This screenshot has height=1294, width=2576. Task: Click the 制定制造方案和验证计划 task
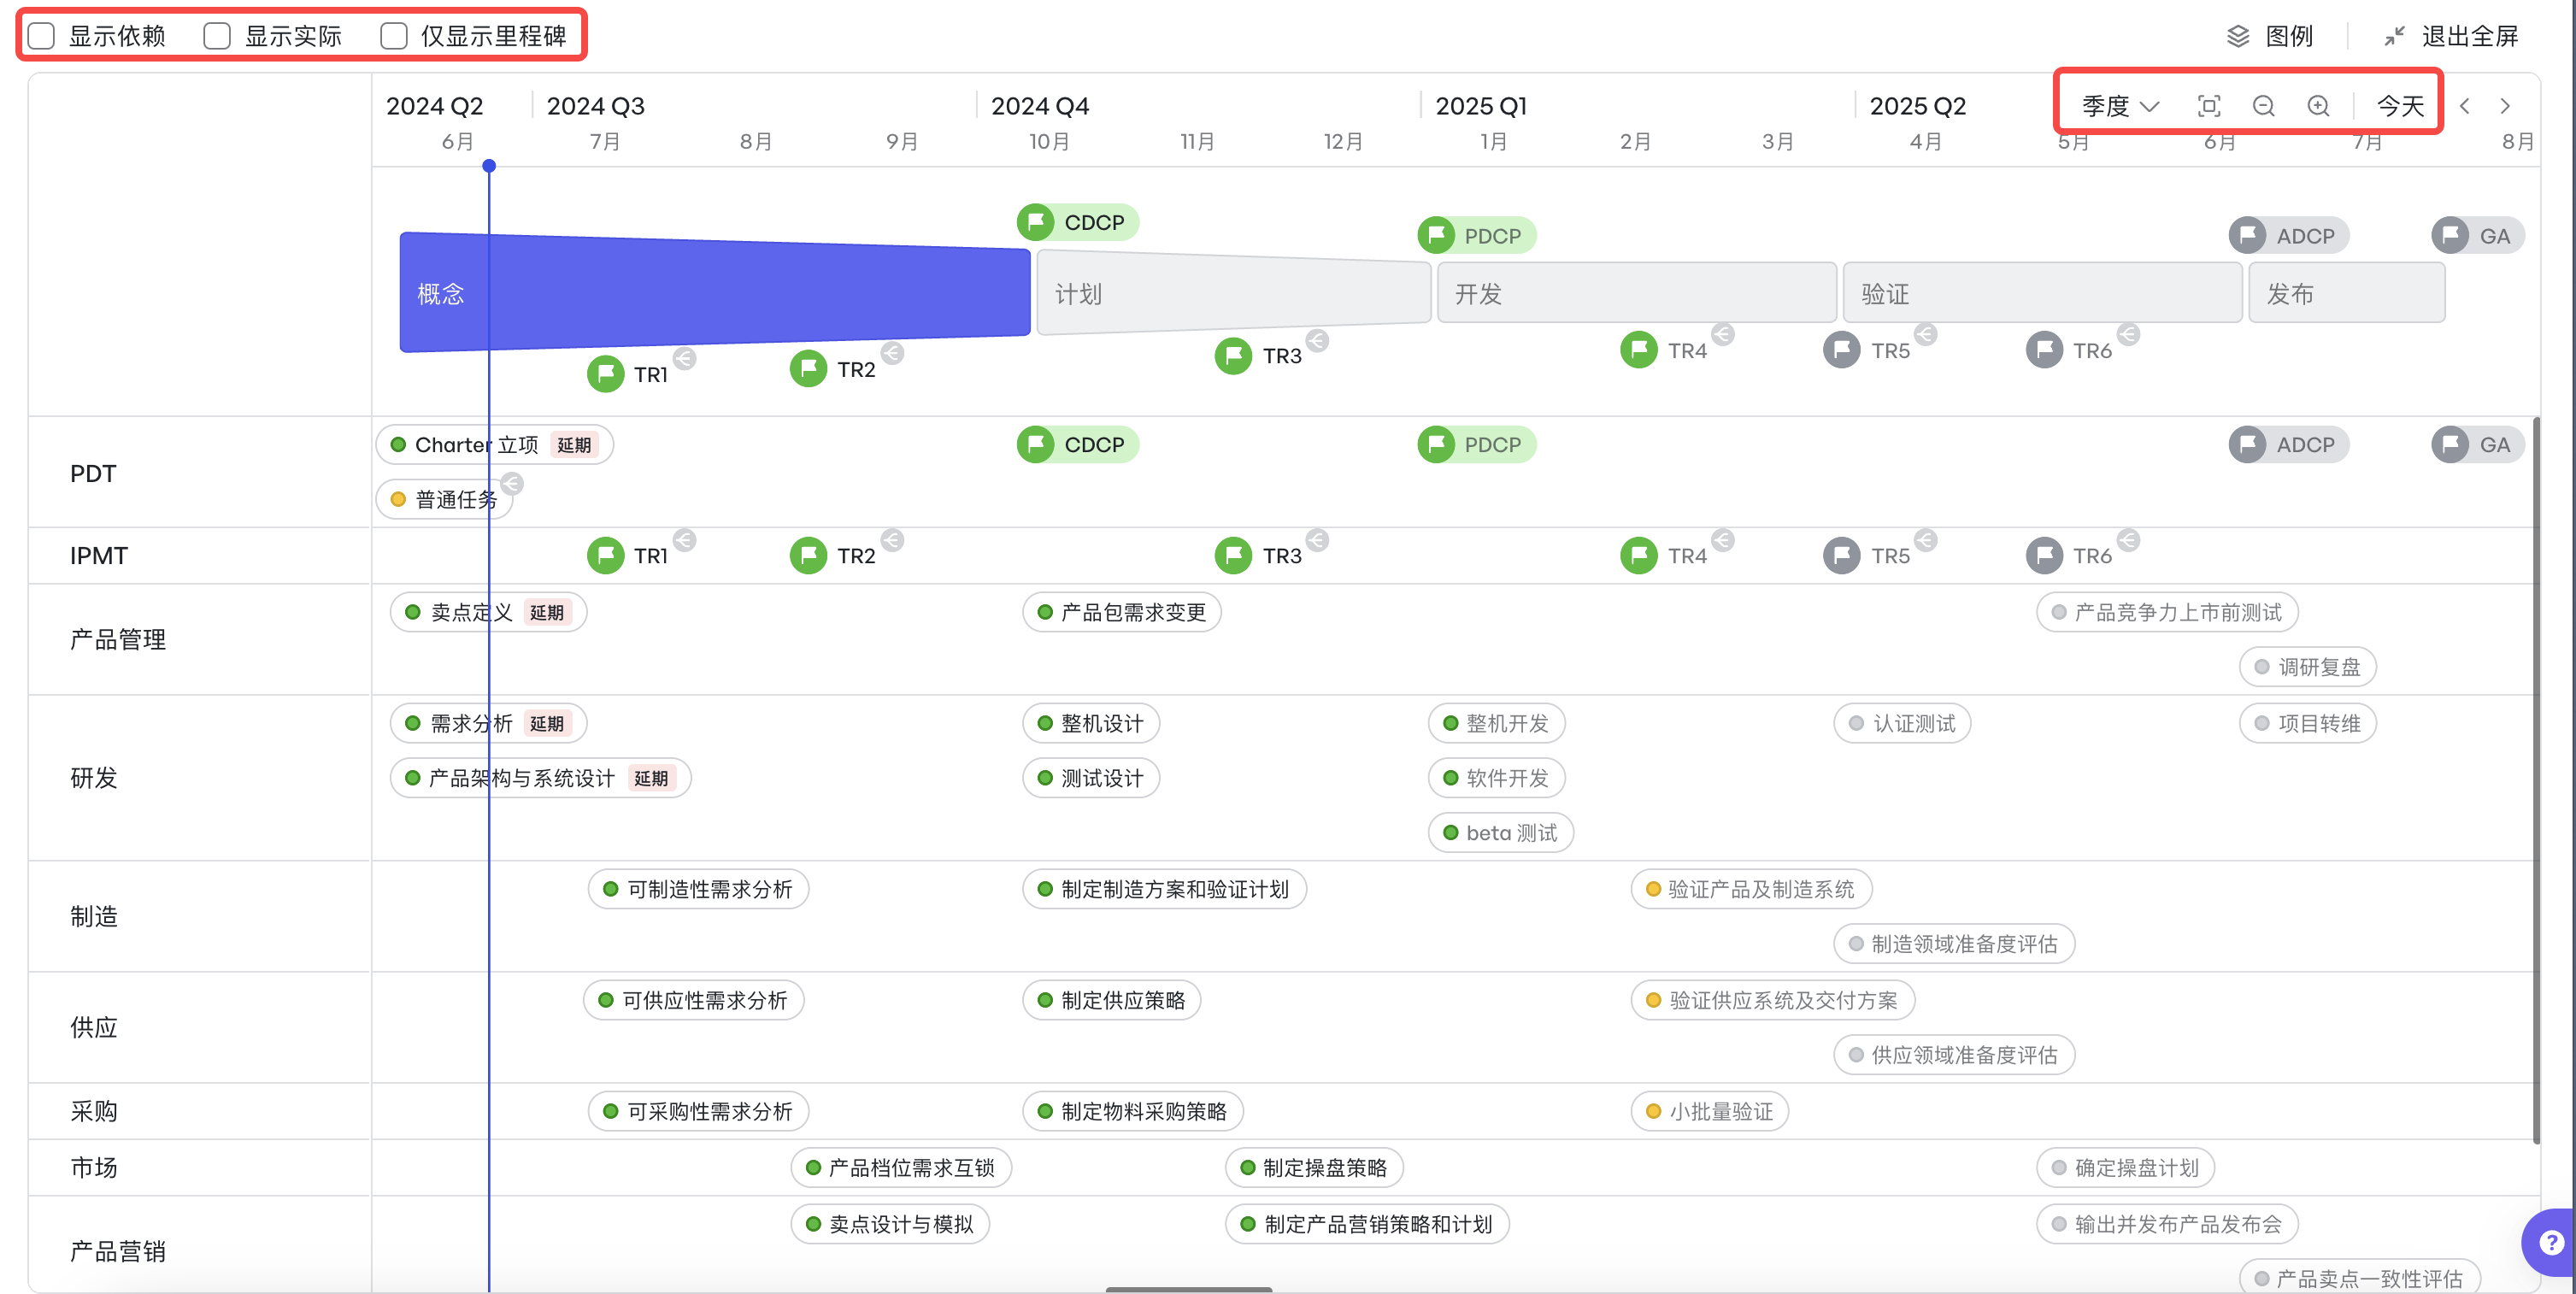[1165, 889]
